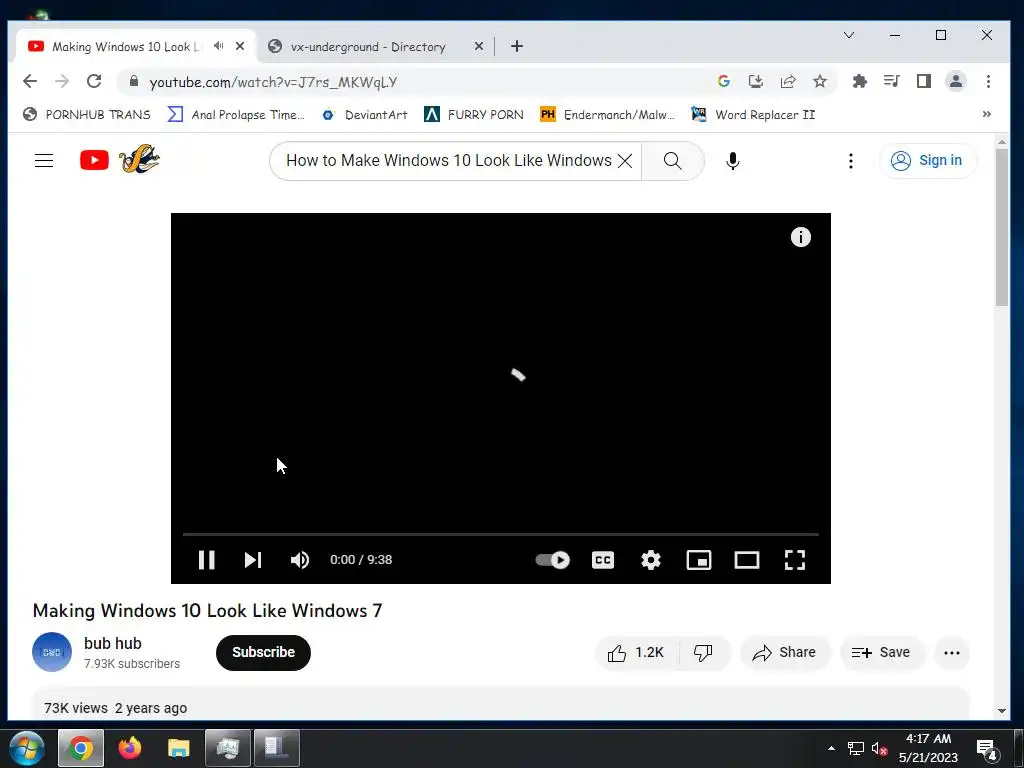
Task: Share this page icon
Action: 788,81
